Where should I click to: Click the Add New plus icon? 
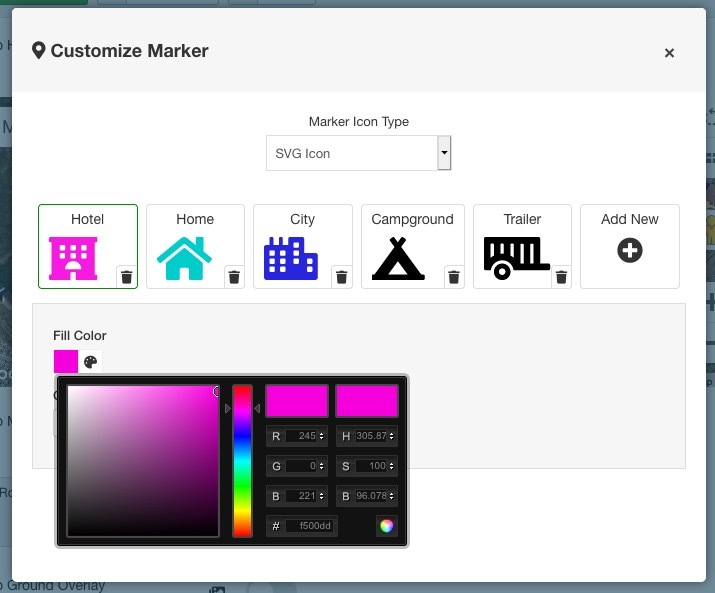pos(629,252)
